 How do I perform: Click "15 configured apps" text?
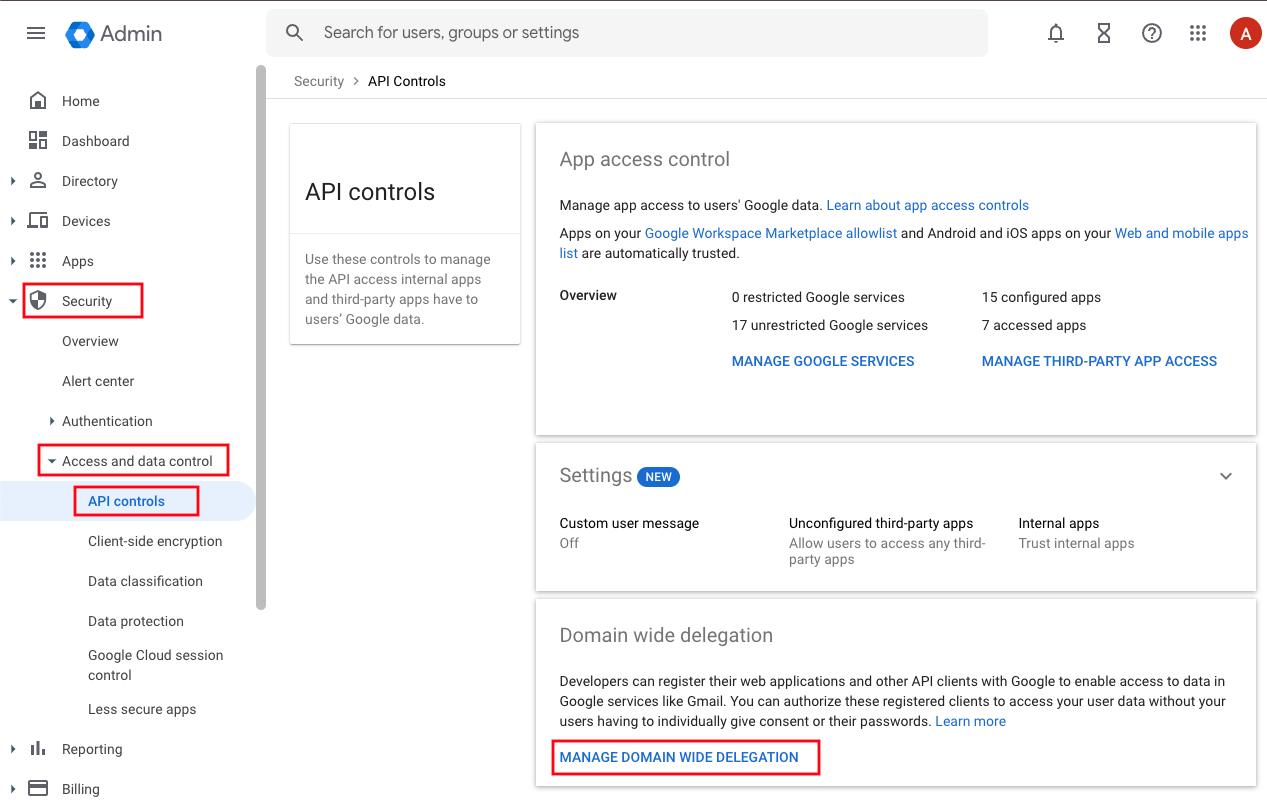pos(1041,297)
